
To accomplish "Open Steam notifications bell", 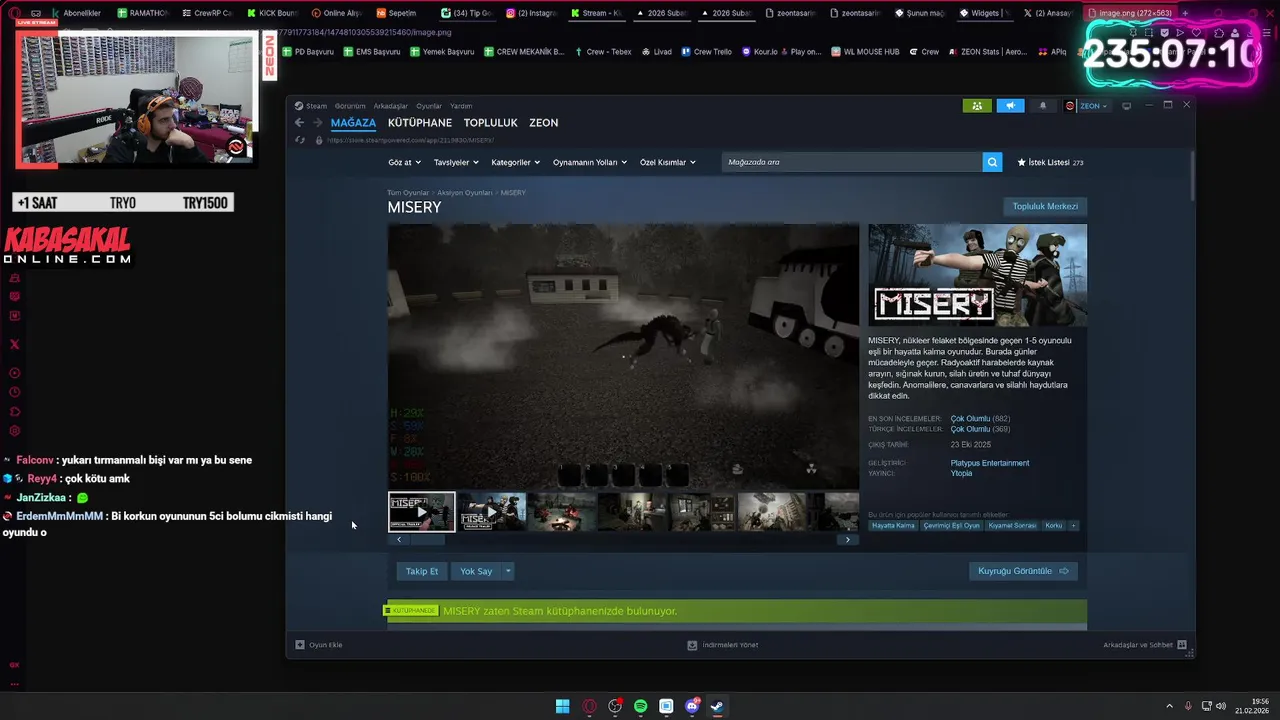I will pyautogui.click(x=1043, y=106).
